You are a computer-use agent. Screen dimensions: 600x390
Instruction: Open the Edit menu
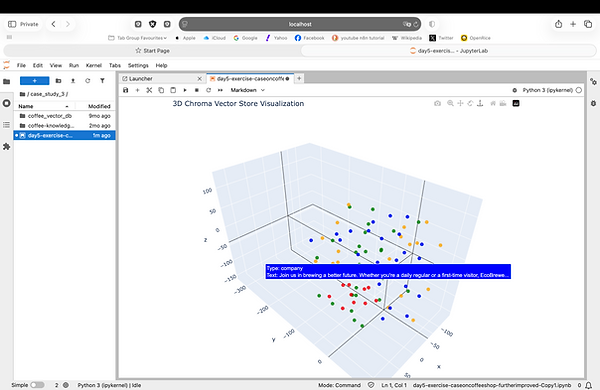pyautogui.click(x=38, y=65)
